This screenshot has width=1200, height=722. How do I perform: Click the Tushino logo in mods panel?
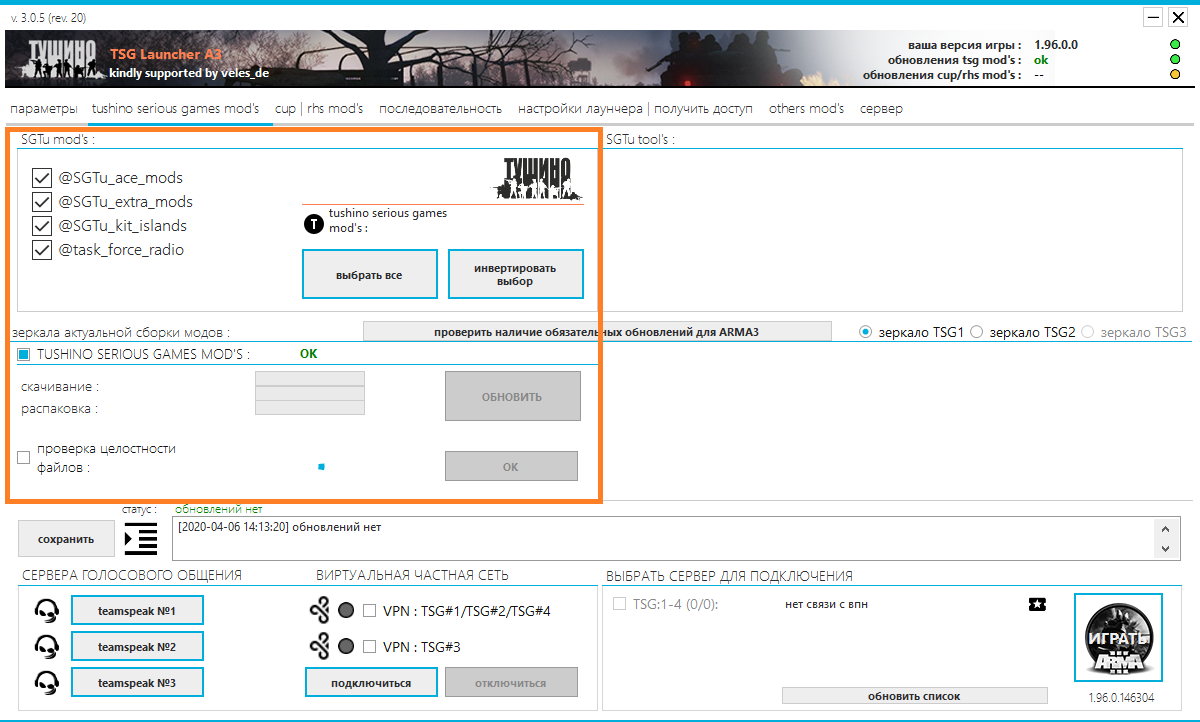click(x=536, y=178)
